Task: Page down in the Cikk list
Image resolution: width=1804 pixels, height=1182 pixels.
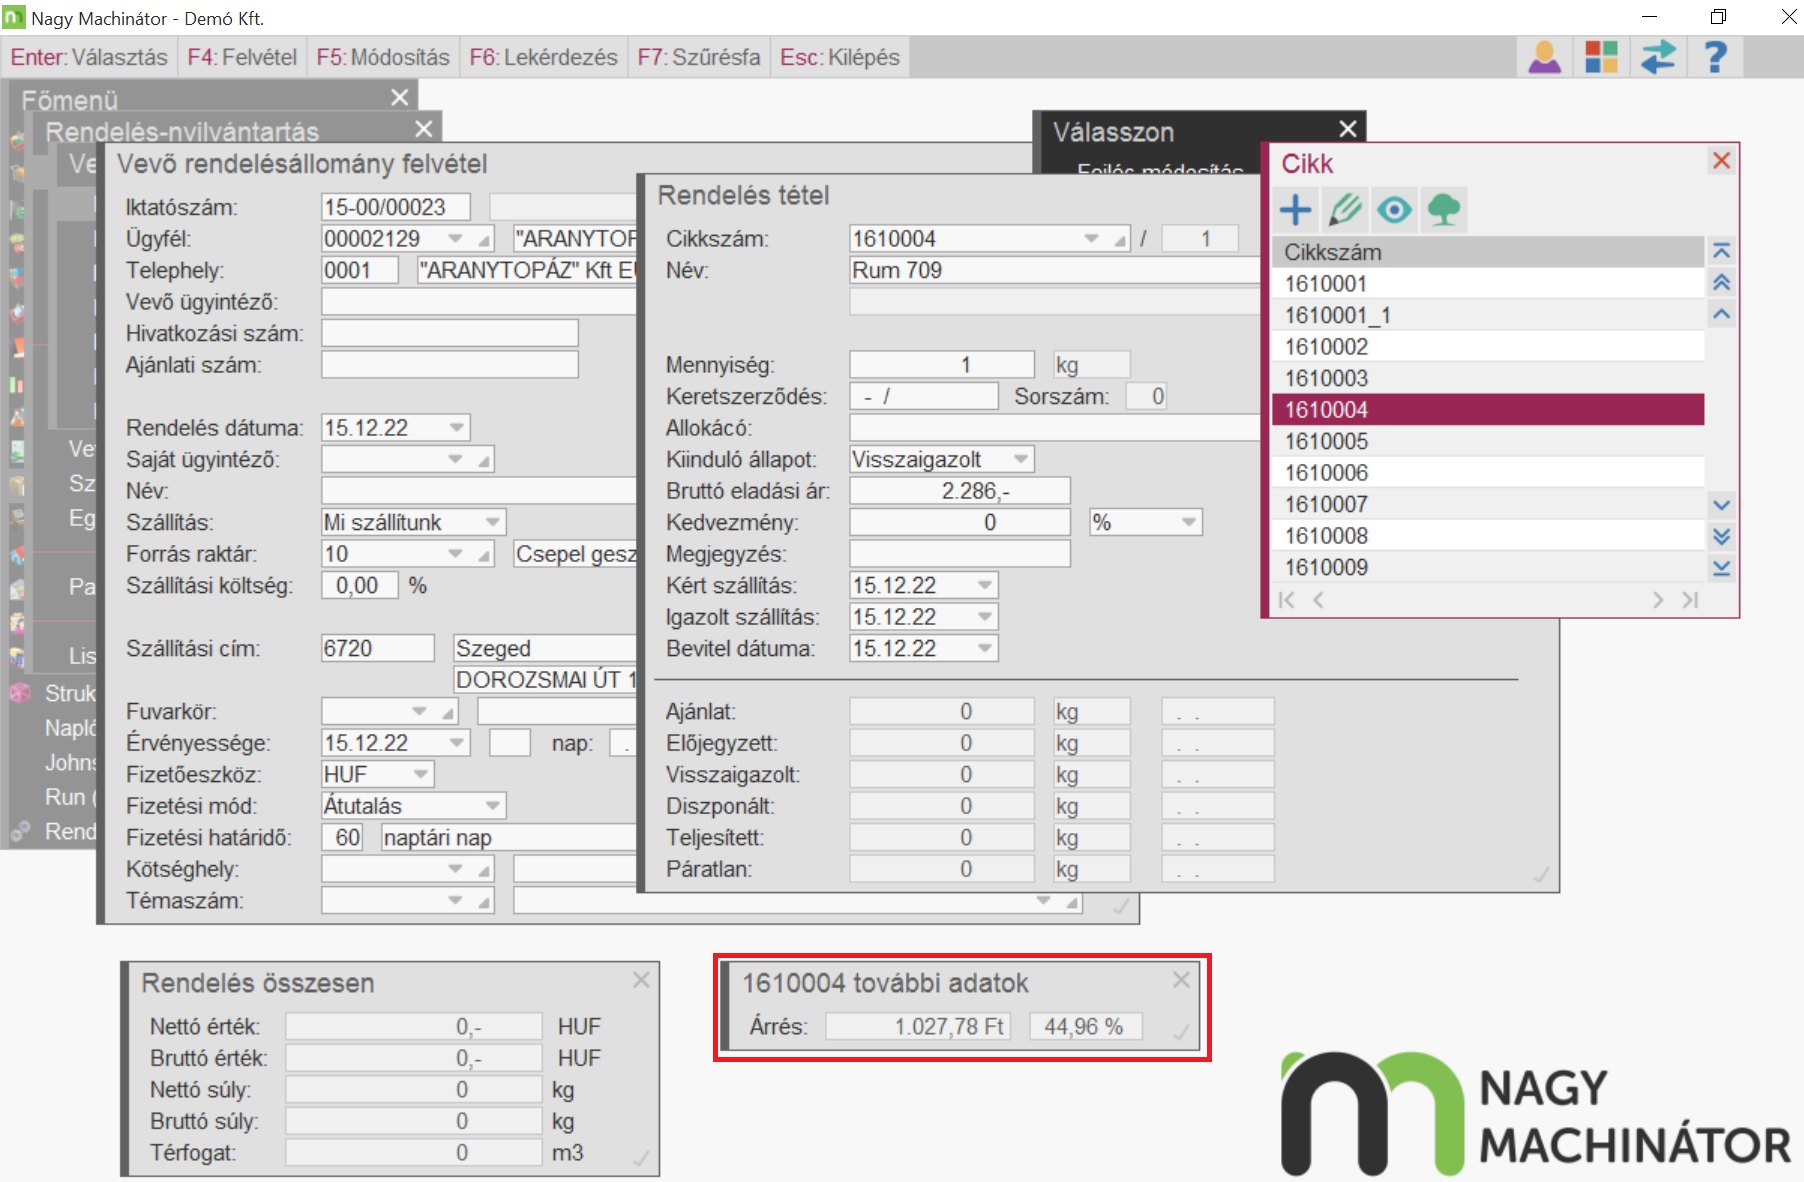Action: point(1721,536)
